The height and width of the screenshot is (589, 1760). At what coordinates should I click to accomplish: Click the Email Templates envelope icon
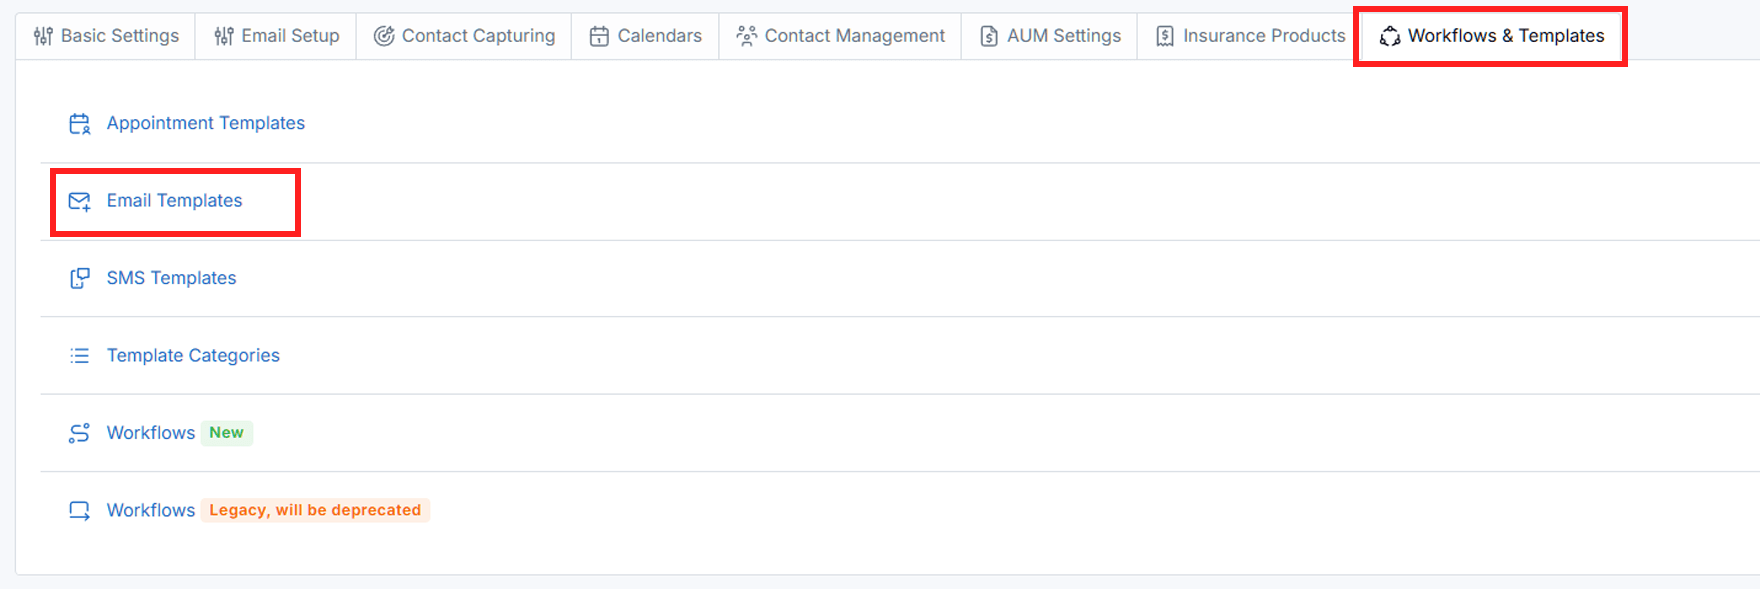(x=79, y=201)
